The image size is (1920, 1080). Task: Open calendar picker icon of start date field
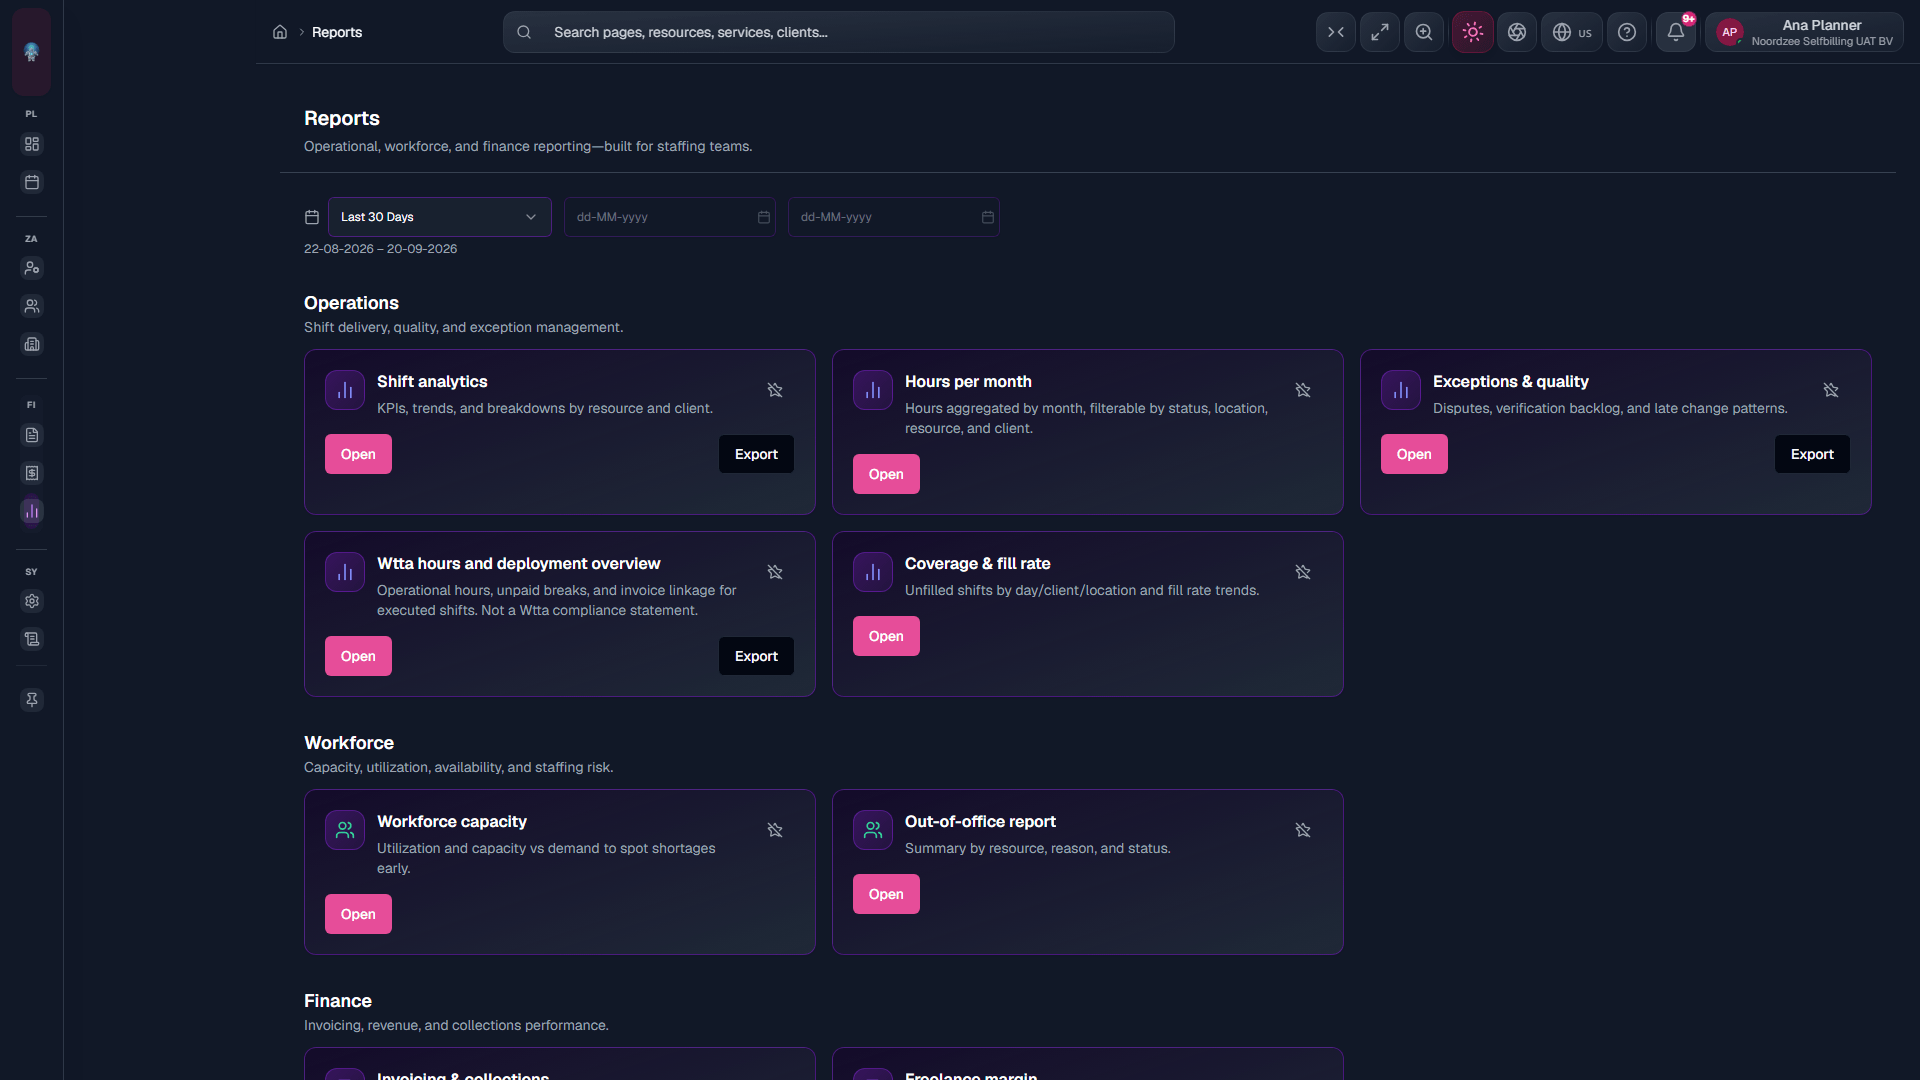(x=764, y=217)
